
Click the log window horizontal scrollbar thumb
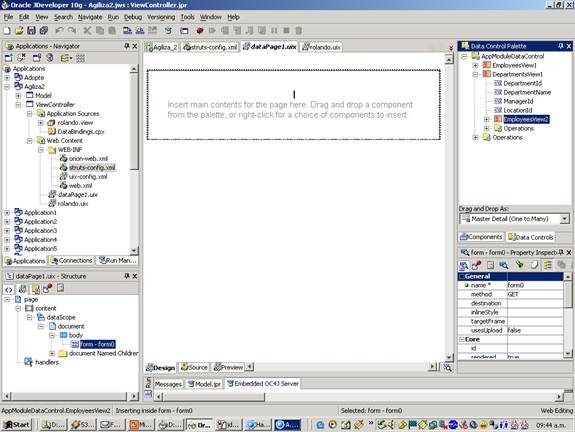coord(213,397)
